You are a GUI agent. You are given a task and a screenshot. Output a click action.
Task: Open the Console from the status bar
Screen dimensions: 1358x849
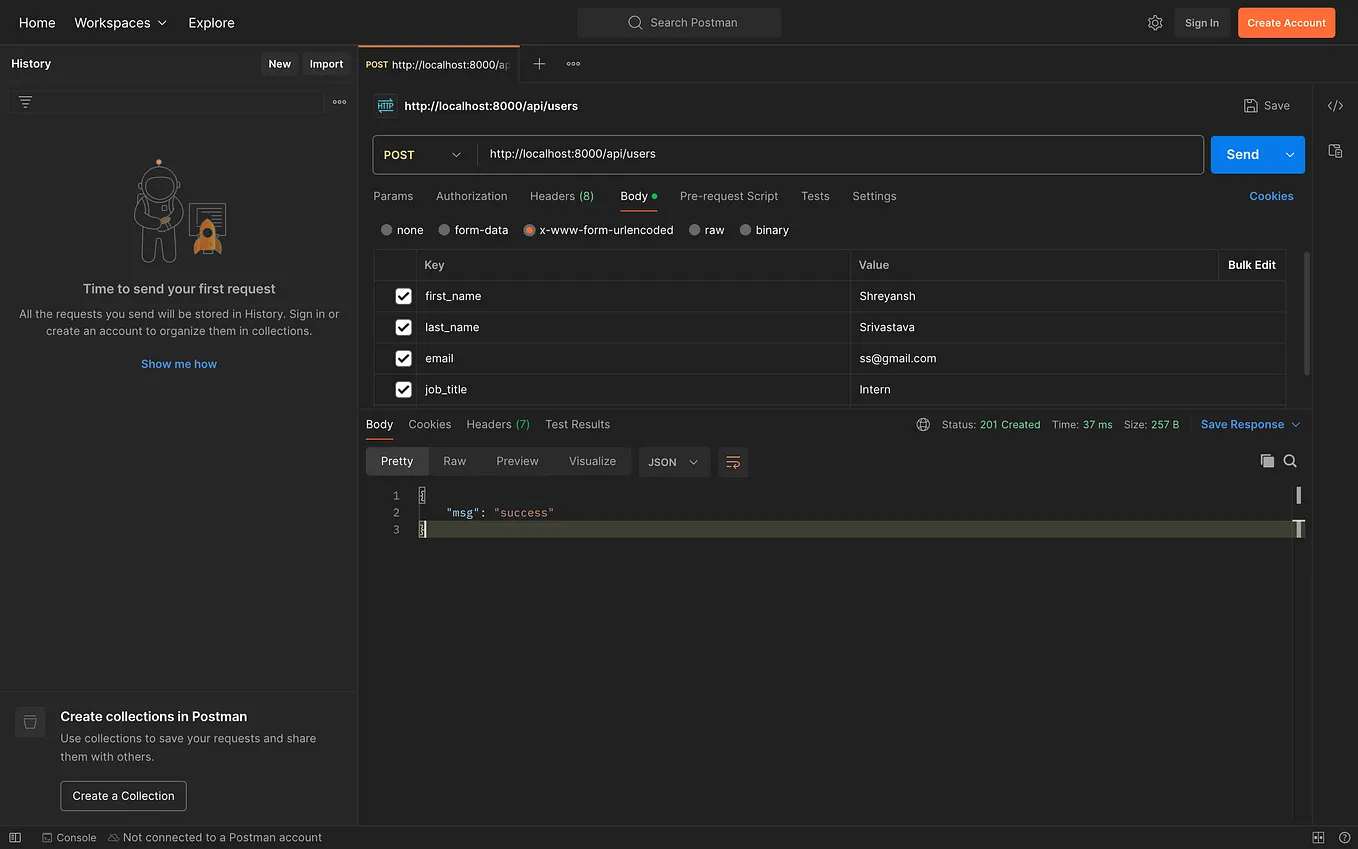click(69, 837)
